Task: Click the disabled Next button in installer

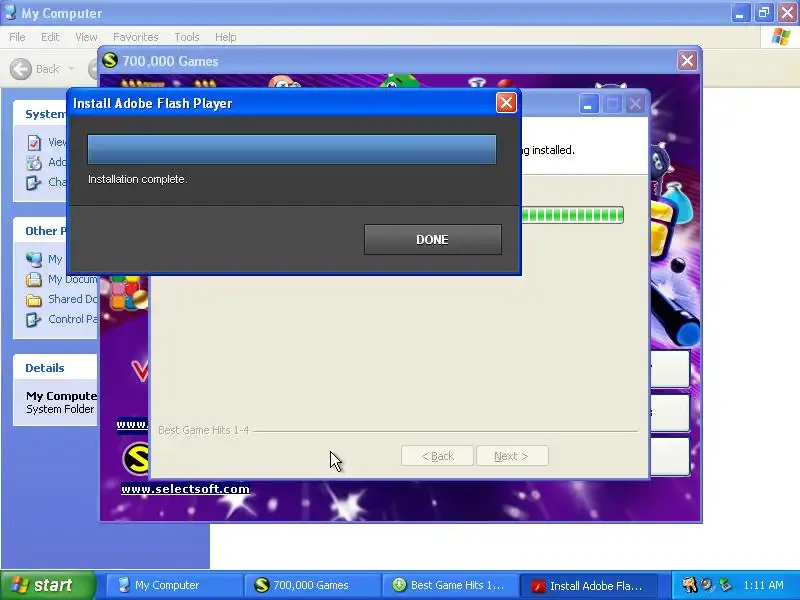Action: 512,456
